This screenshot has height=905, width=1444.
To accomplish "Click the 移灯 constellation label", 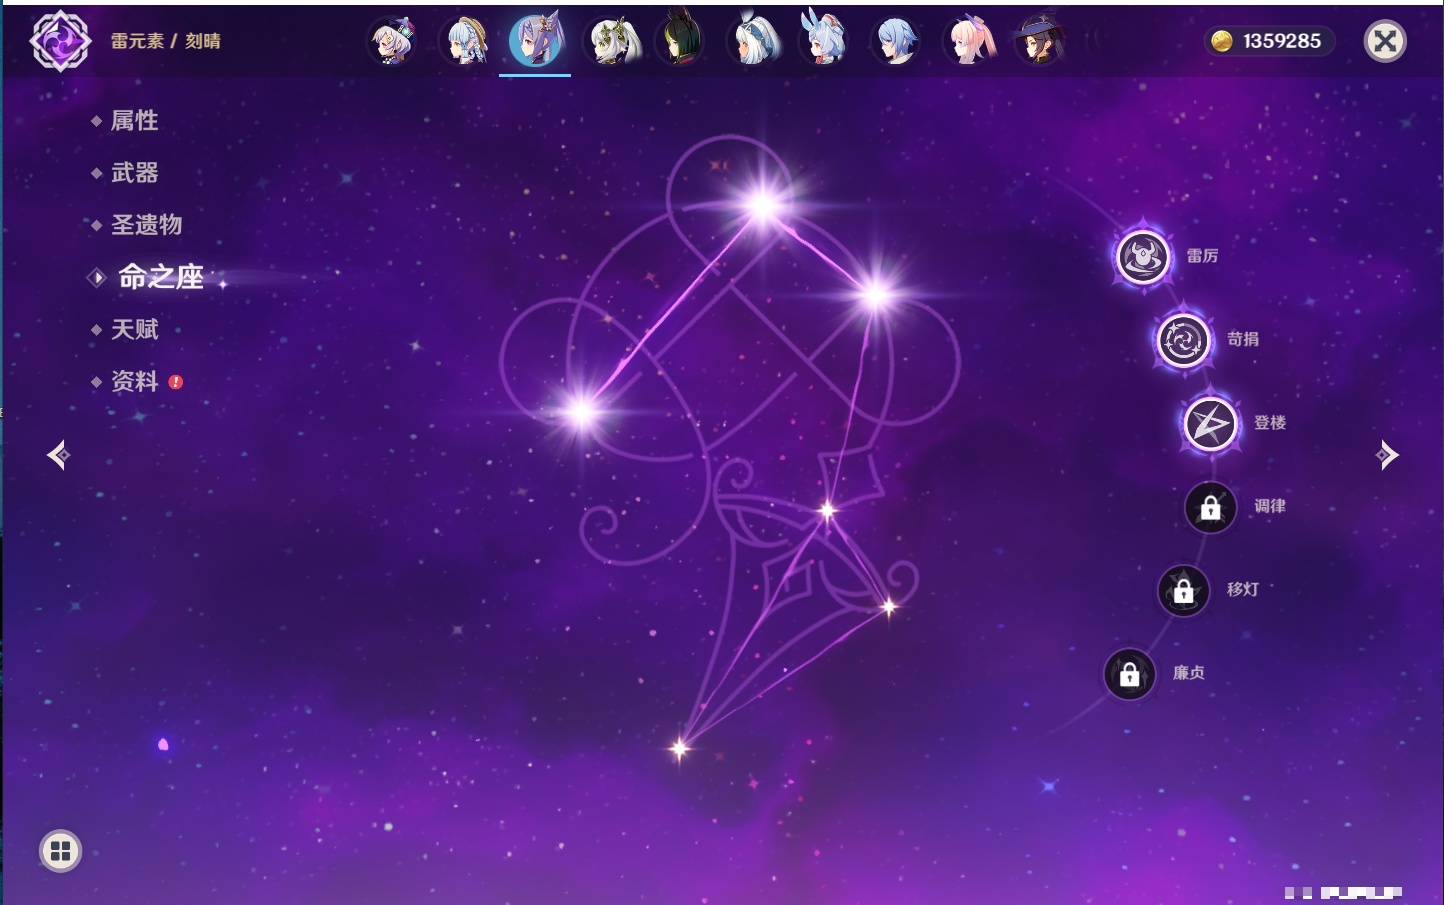I will click(x=1243, y=589).
